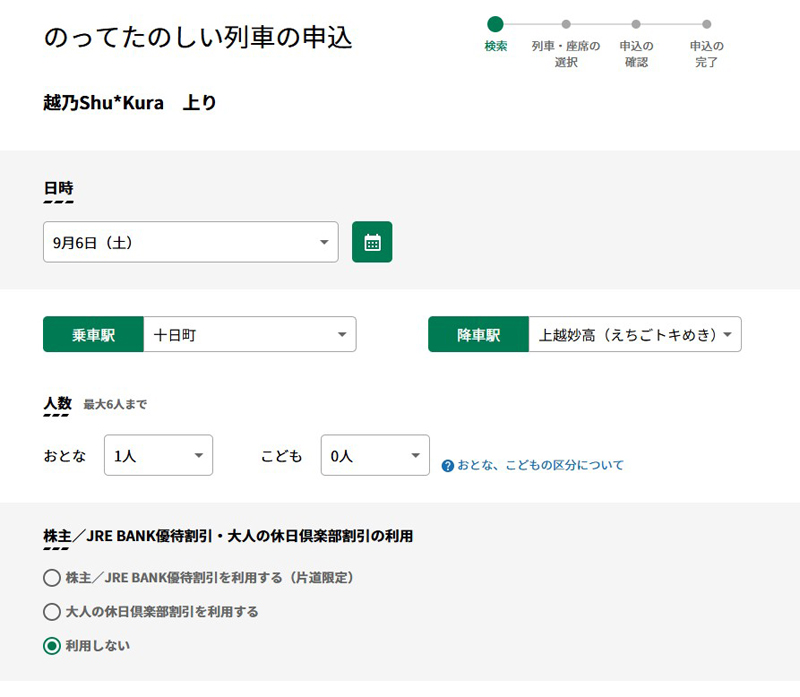Open the 9月6日(土) date dropdown
This screenshot has height=697, width=800.
(x=190, y=242)
